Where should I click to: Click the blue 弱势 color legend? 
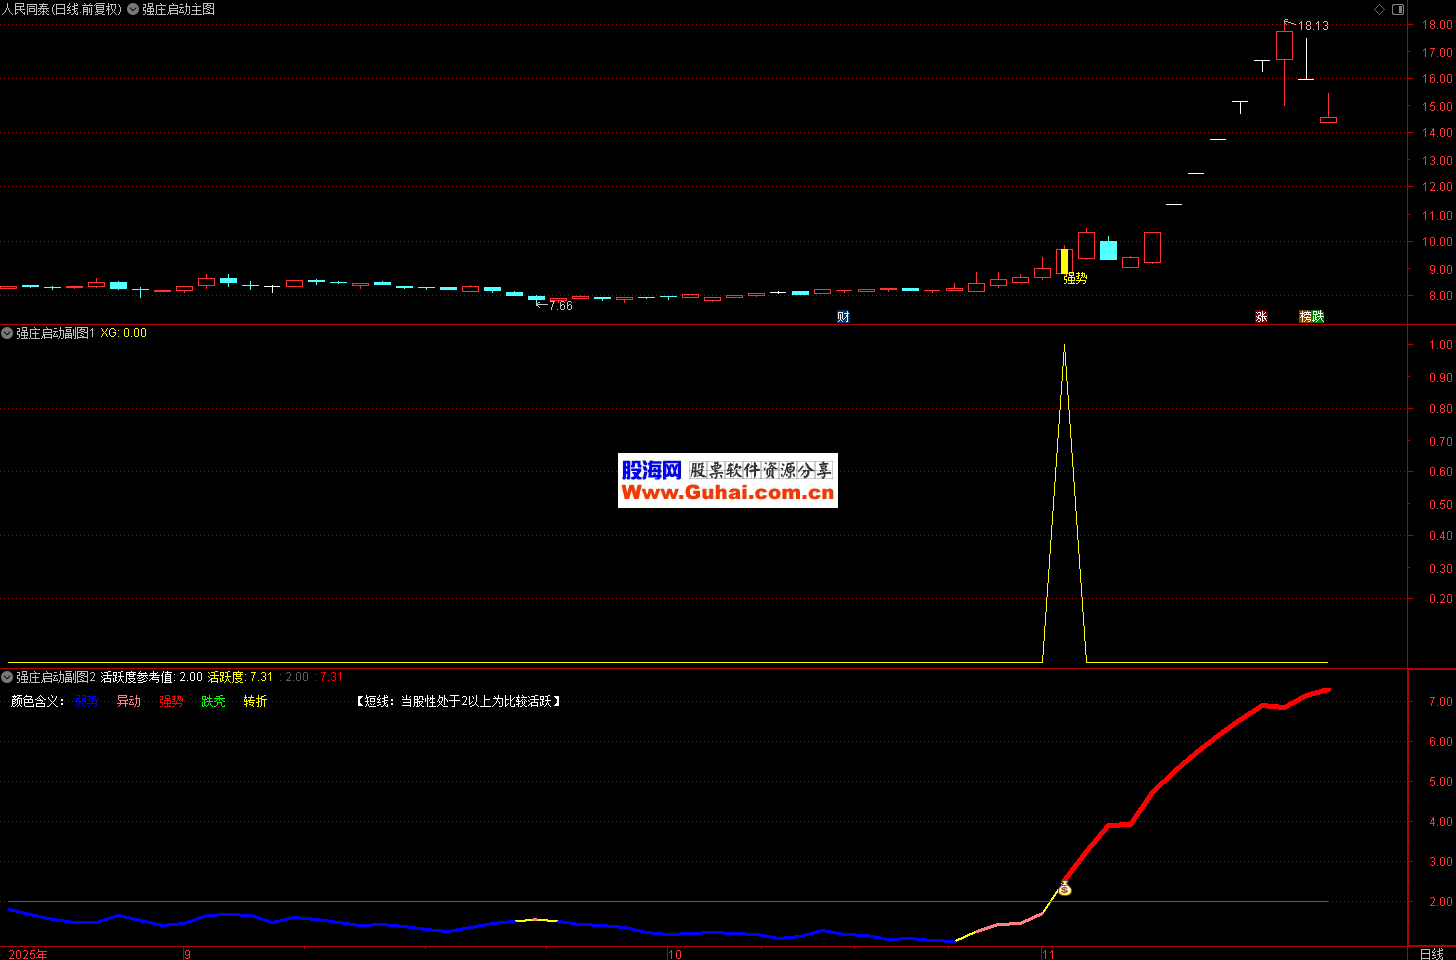click(x=86, y=702)
